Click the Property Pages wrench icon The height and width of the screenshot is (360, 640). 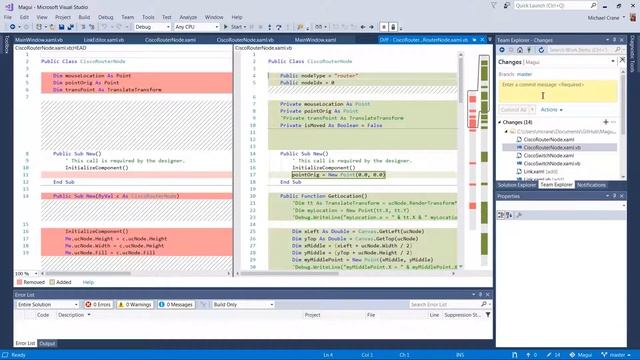click(519, 215)
